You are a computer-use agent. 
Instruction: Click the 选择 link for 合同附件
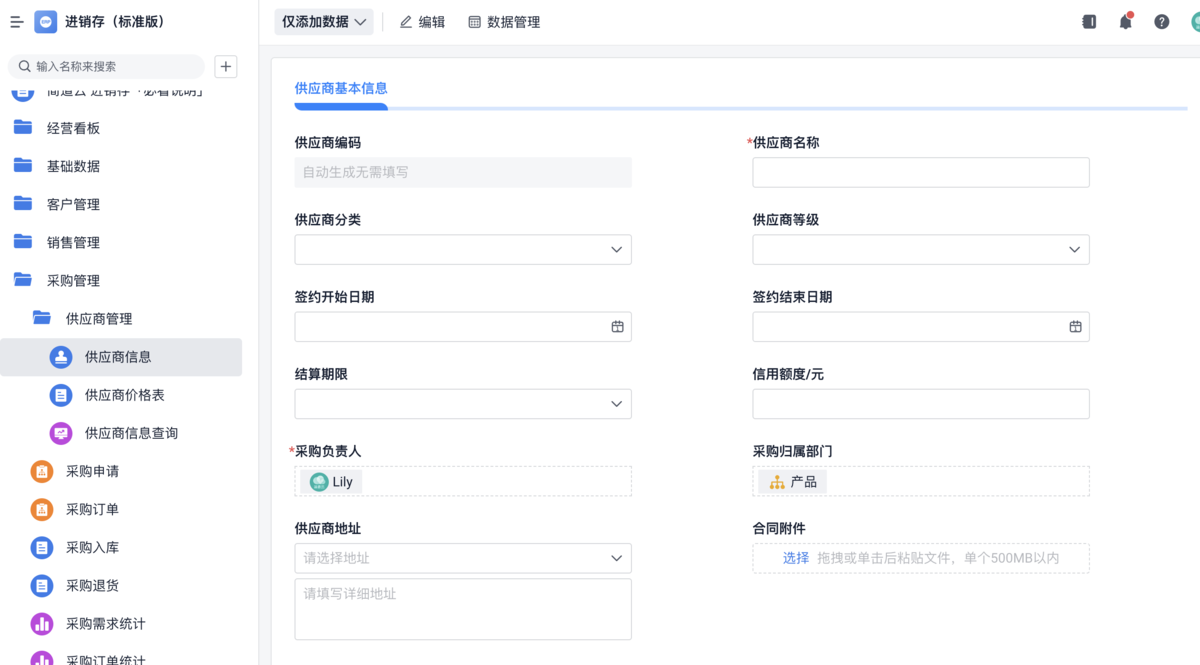[795, 558]
